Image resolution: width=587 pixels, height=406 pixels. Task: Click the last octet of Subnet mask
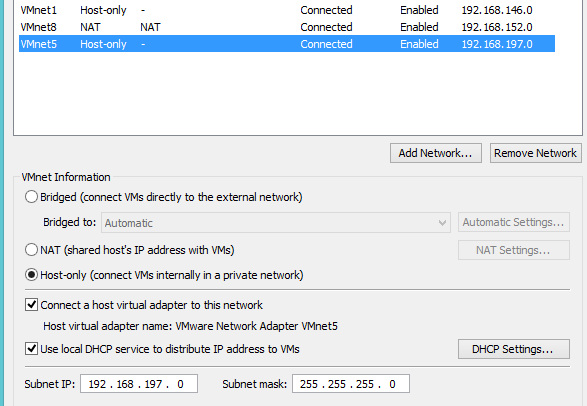pos(392,384)
